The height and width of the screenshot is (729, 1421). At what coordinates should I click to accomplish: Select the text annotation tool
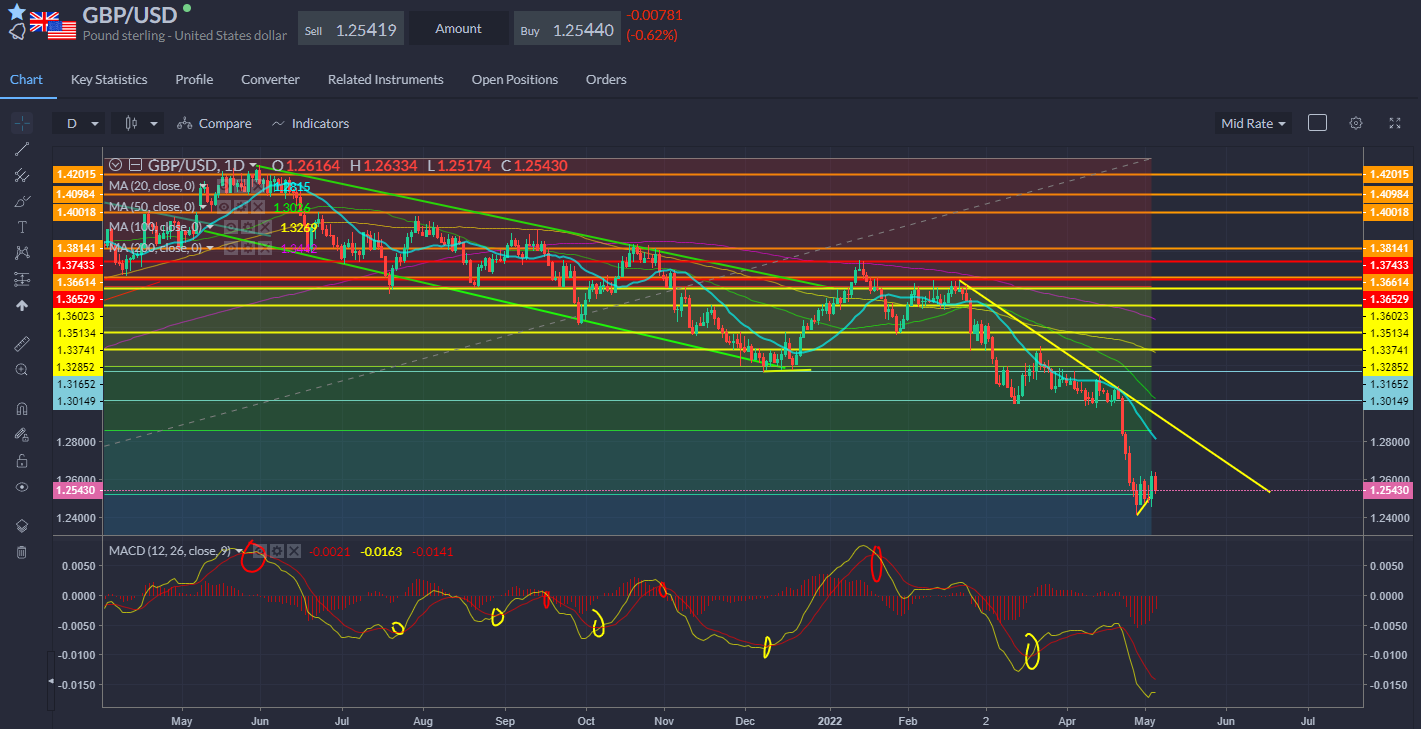pos(22,227)
